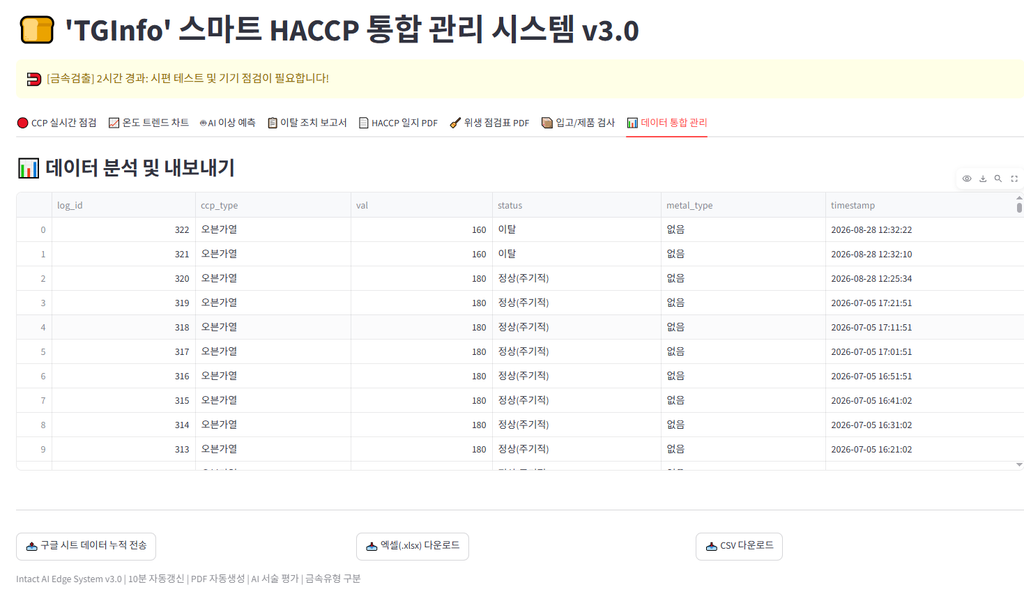Go to HACCP 일지 PDF tab

coord(398,123)
